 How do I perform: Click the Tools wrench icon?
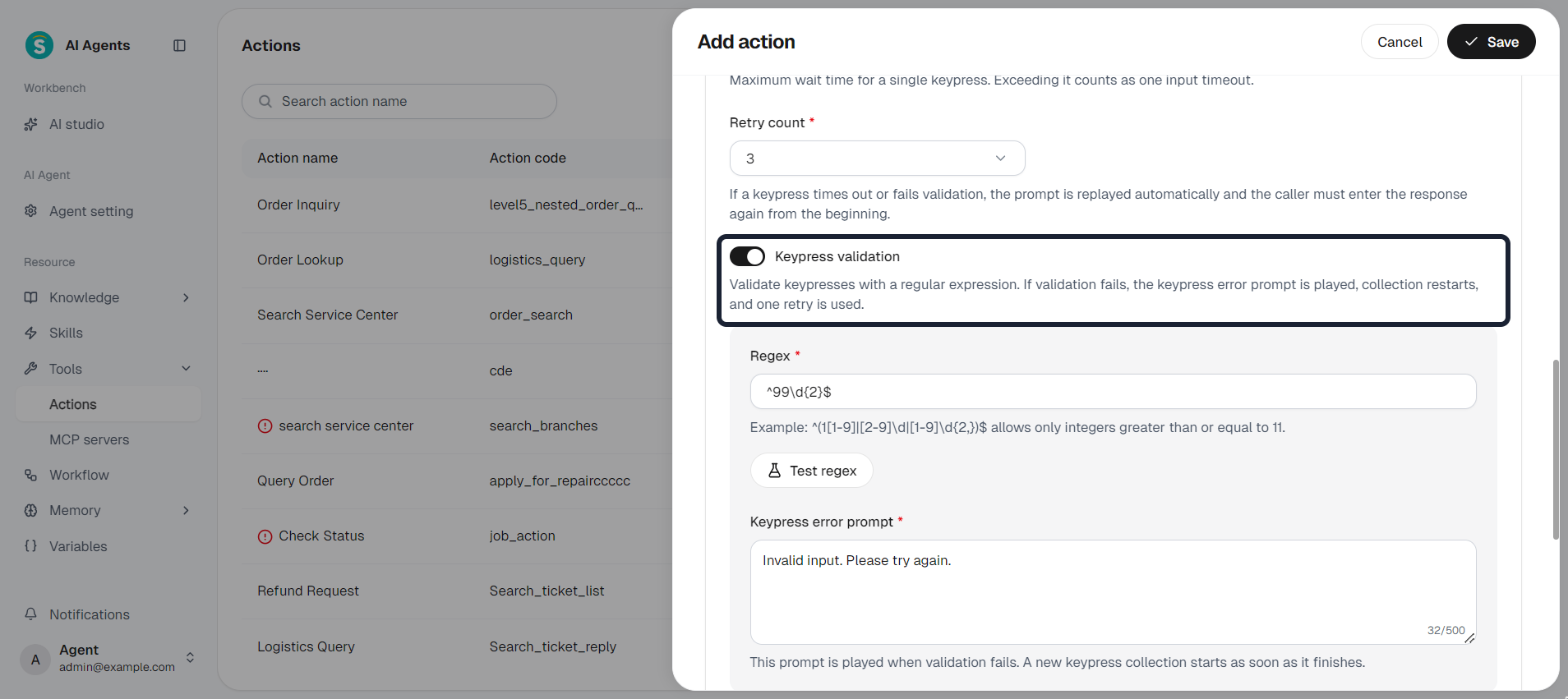tap(31, 369)
